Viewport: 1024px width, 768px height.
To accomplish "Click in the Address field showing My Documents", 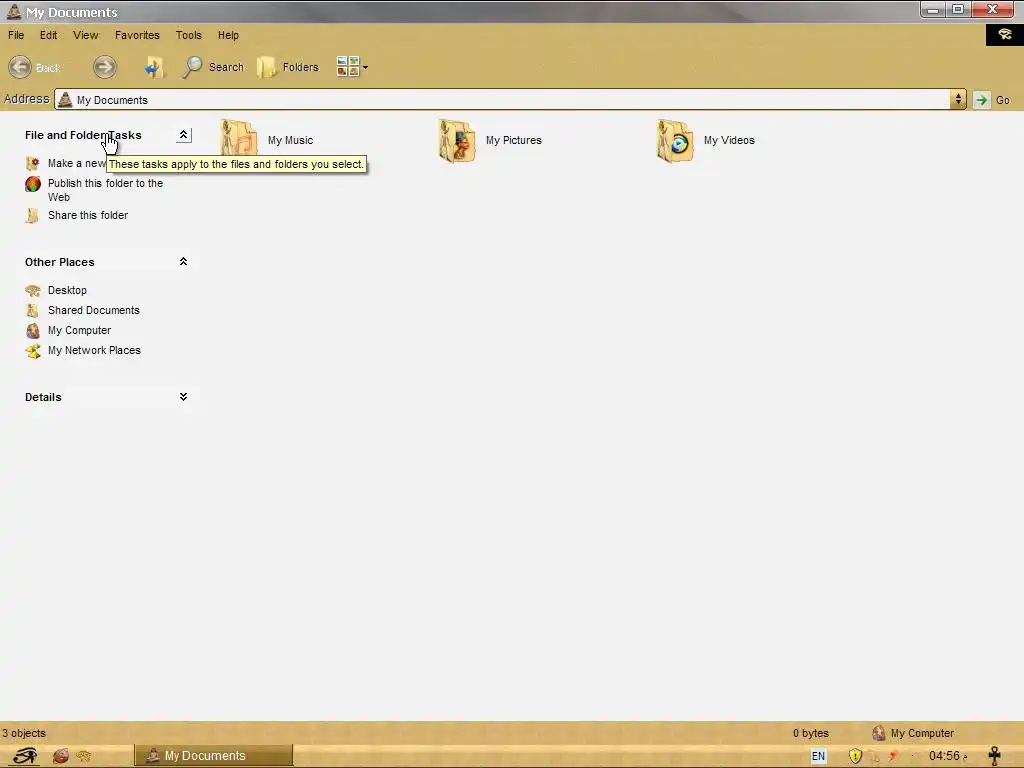I will 502,99.
